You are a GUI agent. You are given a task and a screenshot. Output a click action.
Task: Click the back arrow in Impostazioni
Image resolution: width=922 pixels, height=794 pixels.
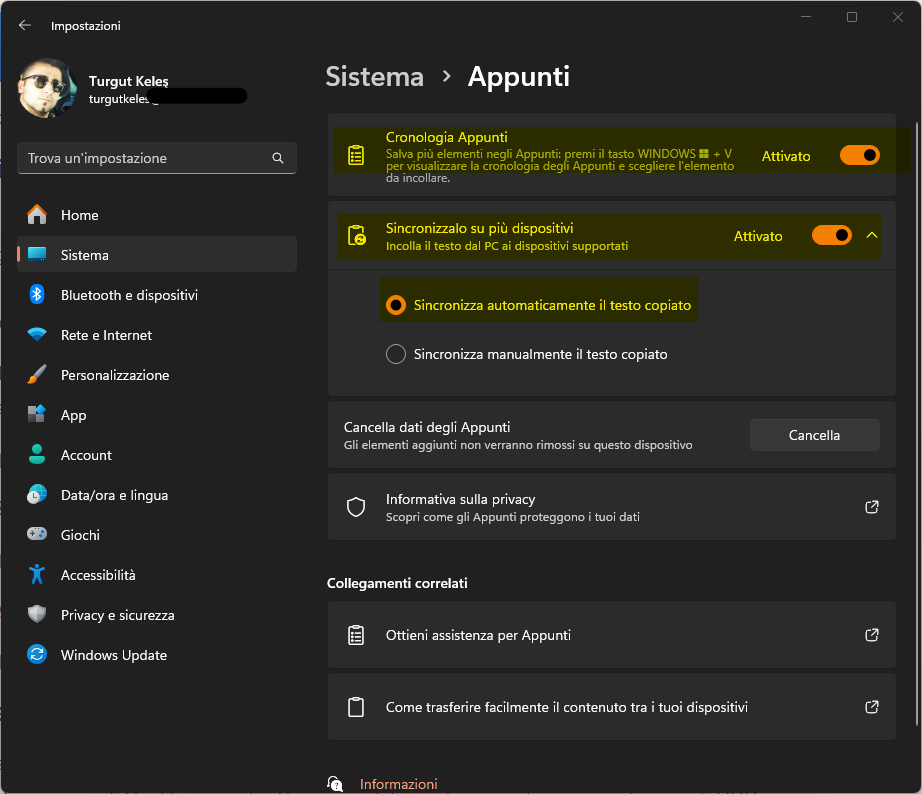tap(25, 26)
